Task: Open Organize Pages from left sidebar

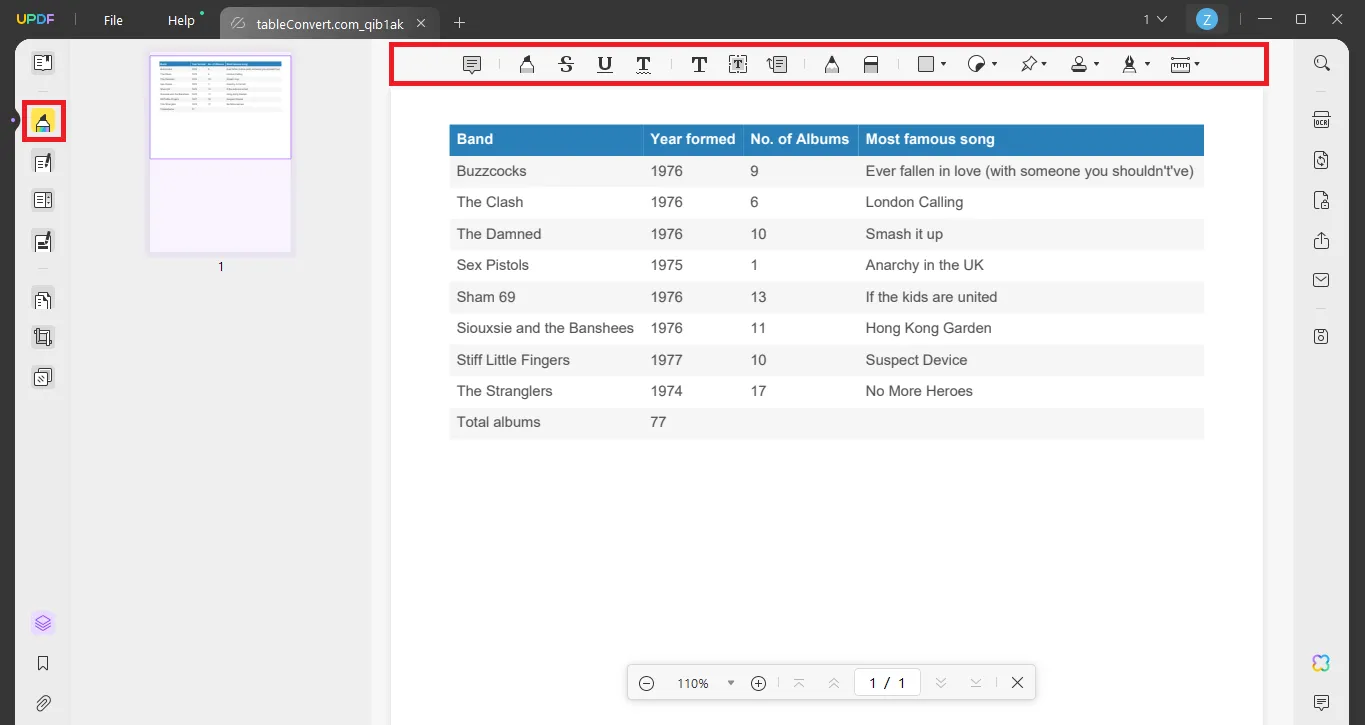Action: 42,299
